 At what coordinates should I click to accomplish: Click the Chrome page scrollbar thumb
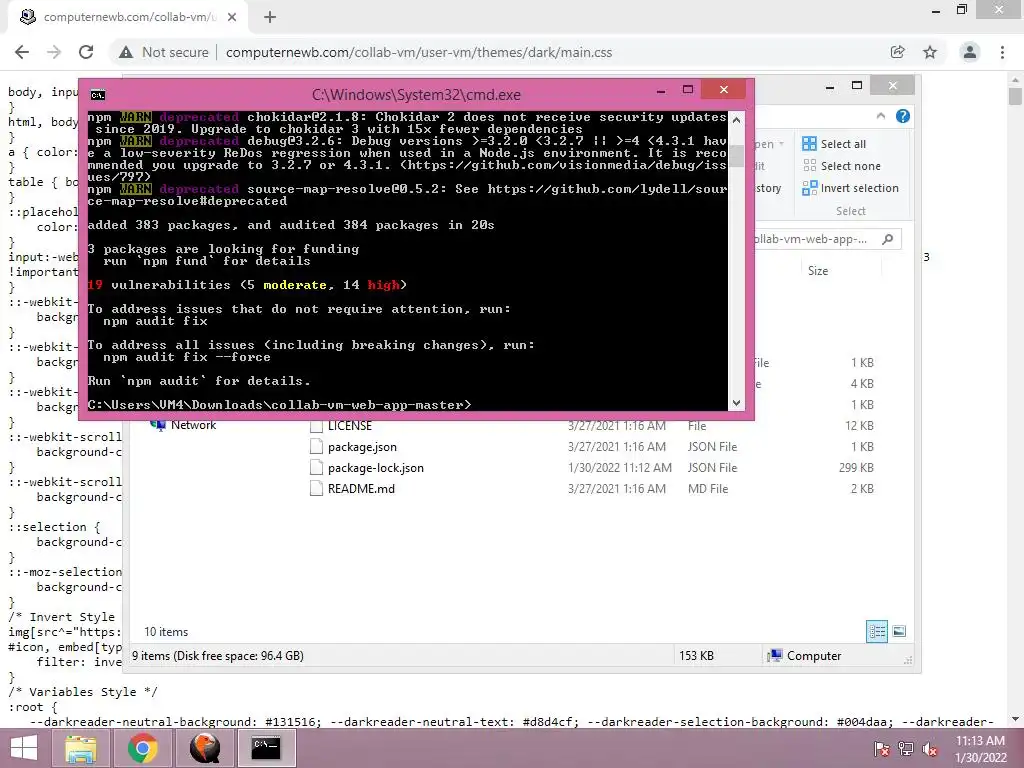click(x=1015, y=97)
